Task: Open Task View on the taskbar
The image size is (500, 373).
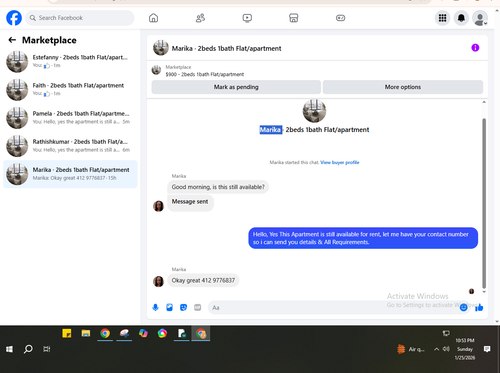Action: pos(47,349)
